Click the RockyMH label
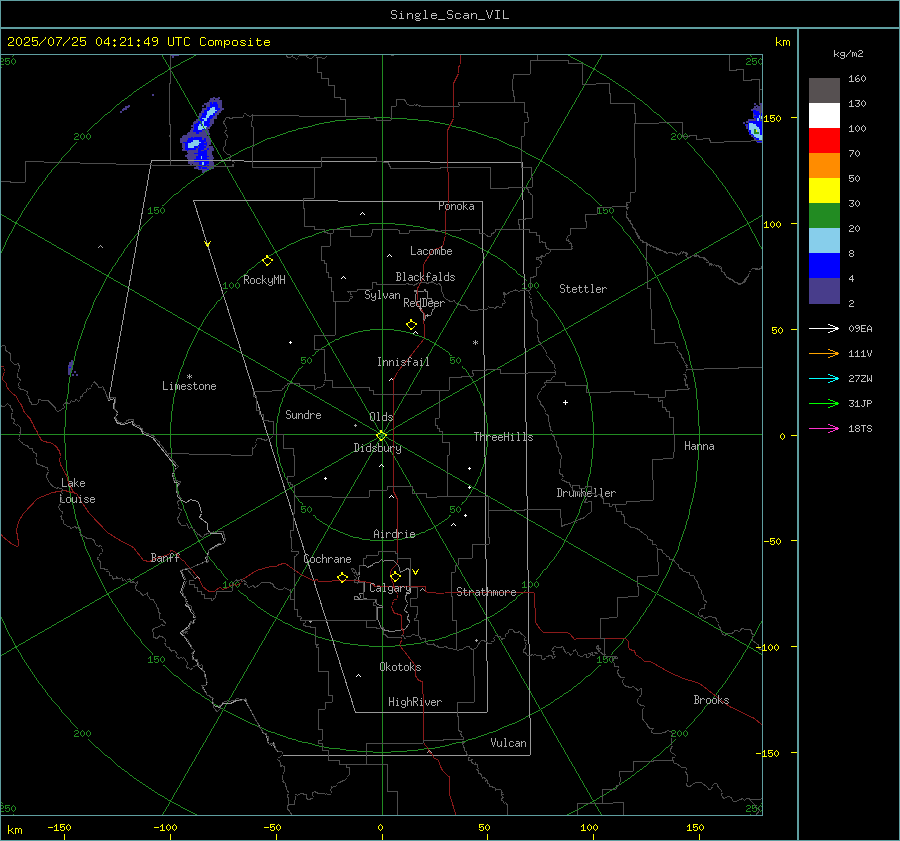The image size is (900, 841). tap(264, 280)
